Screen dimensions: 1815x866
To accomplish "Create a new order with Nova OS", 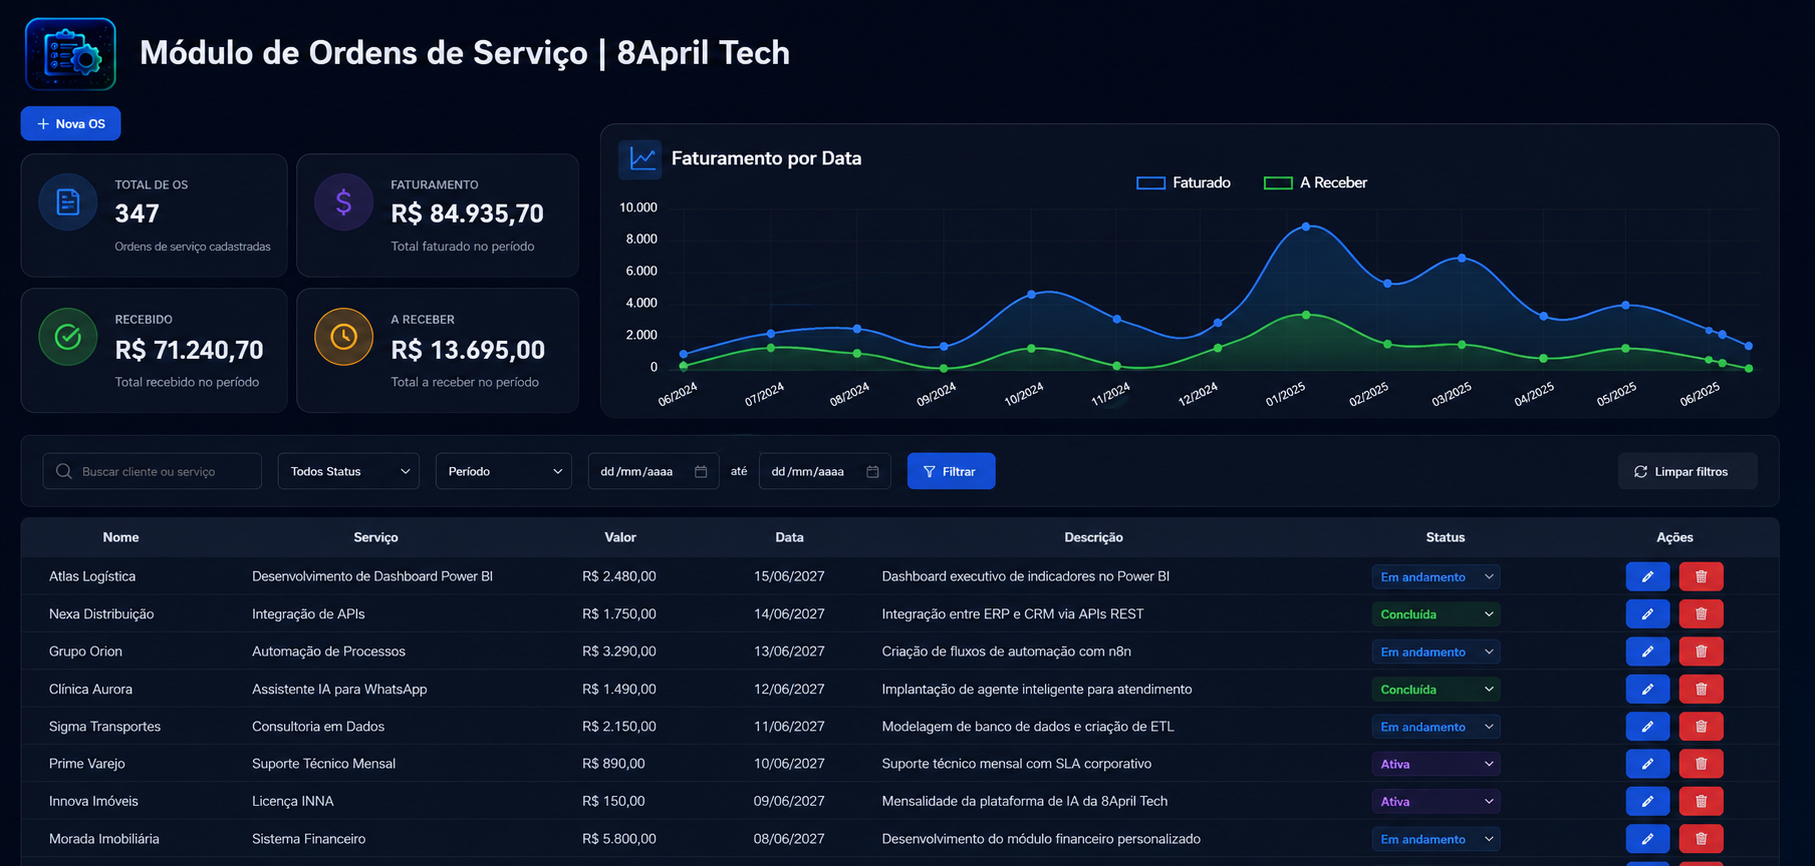I will tap(71, 124).
